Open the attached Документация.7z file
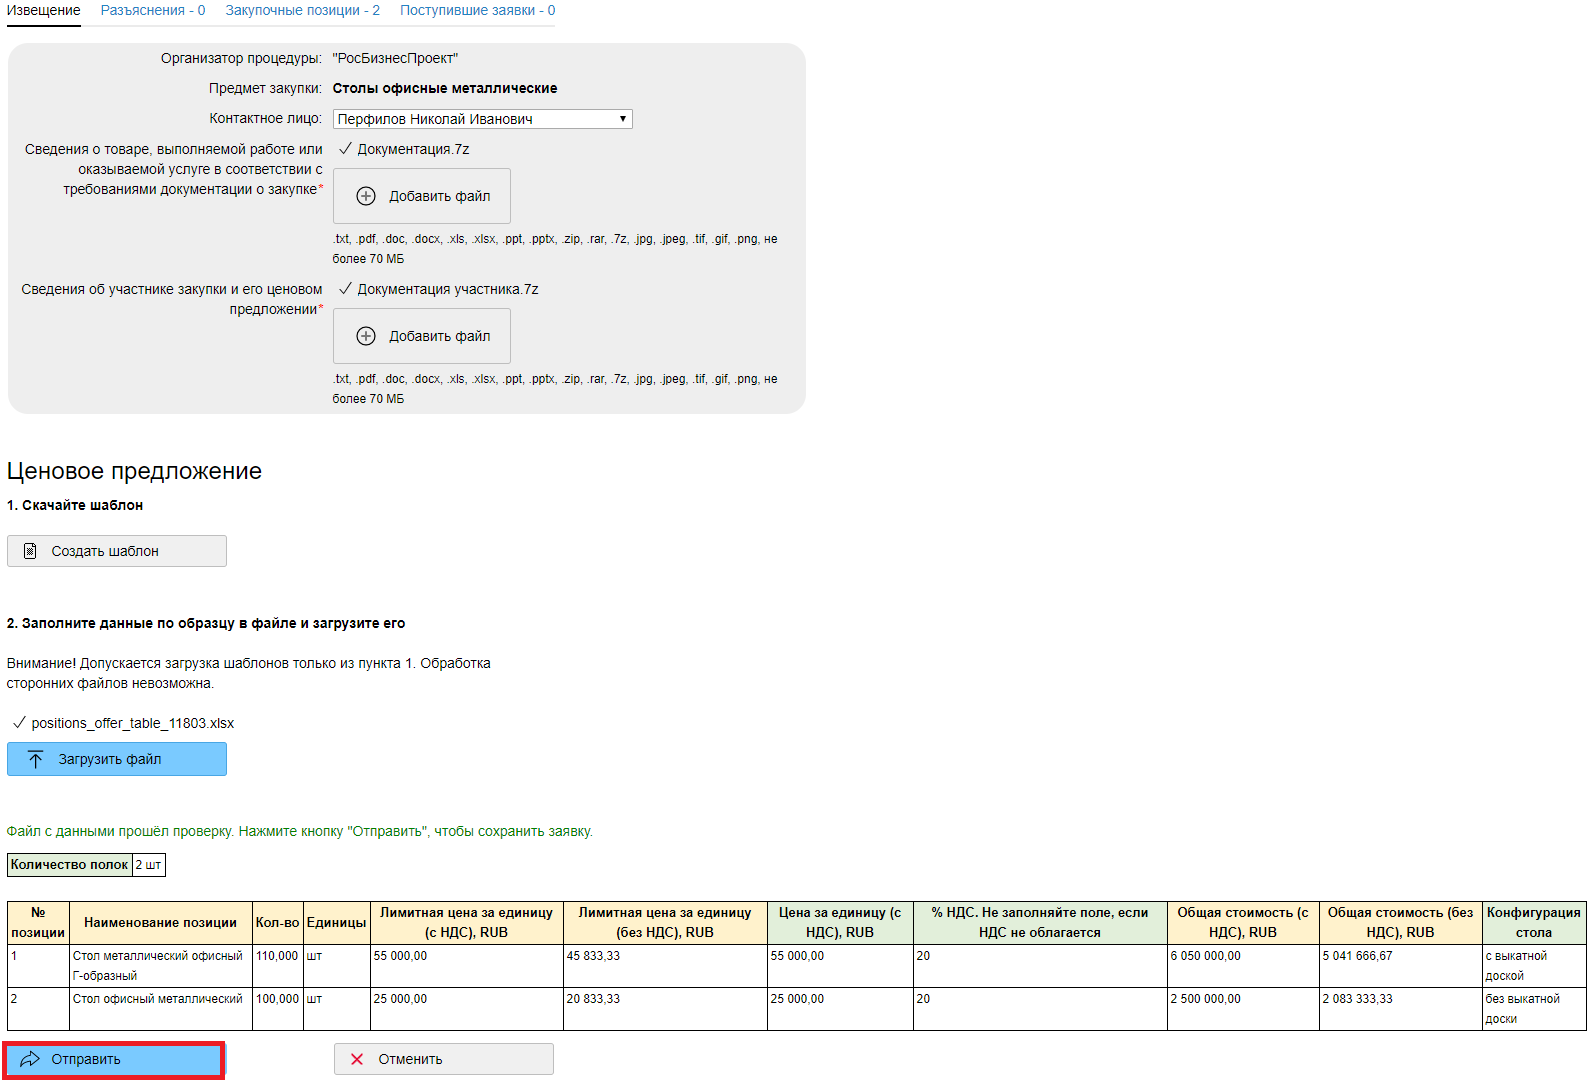The width and height of the screenshot is (1596, 1084). tap(413, 149)
